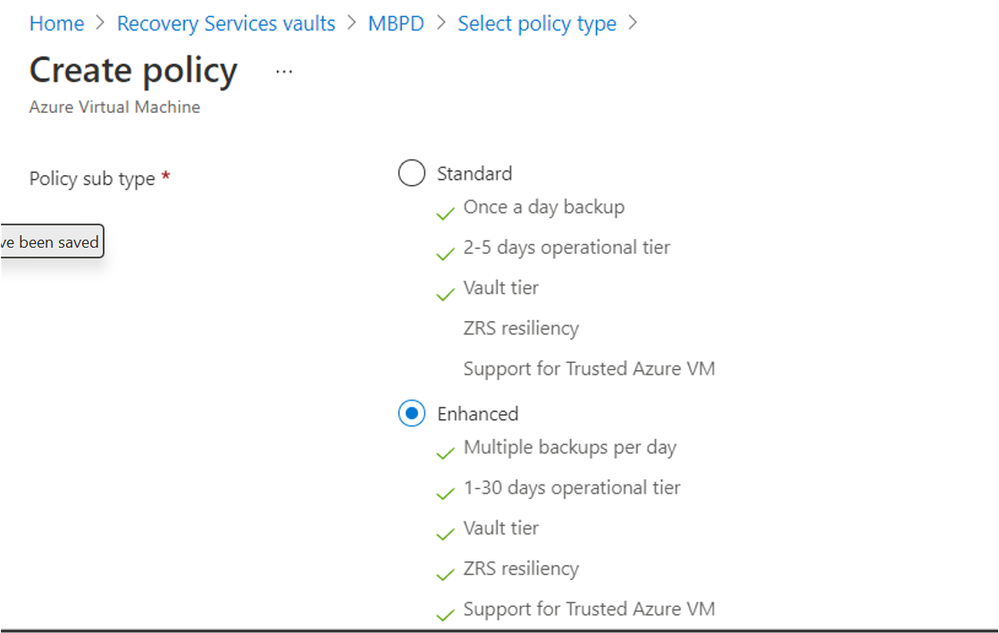
Task: Go to the Home breadcrumb
Action: (57, 24)
